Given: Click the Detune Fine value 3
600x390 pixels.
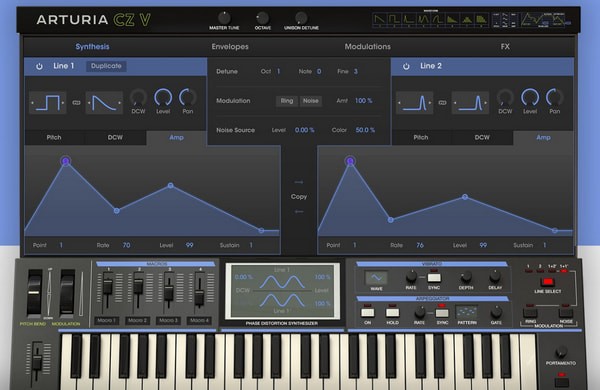Looking at the screenshot, I should click(x=355, y=72).
